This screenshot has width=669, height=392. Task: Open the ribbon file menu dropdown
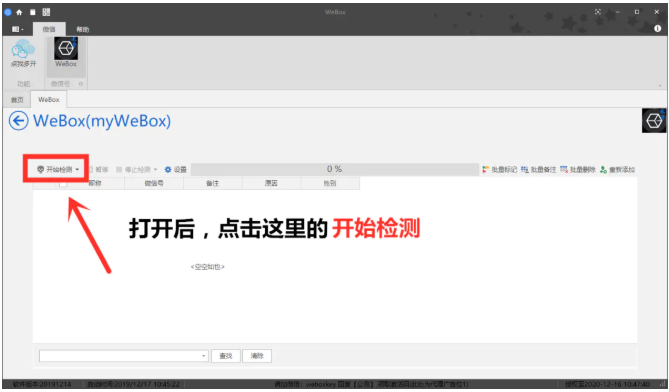17,29
